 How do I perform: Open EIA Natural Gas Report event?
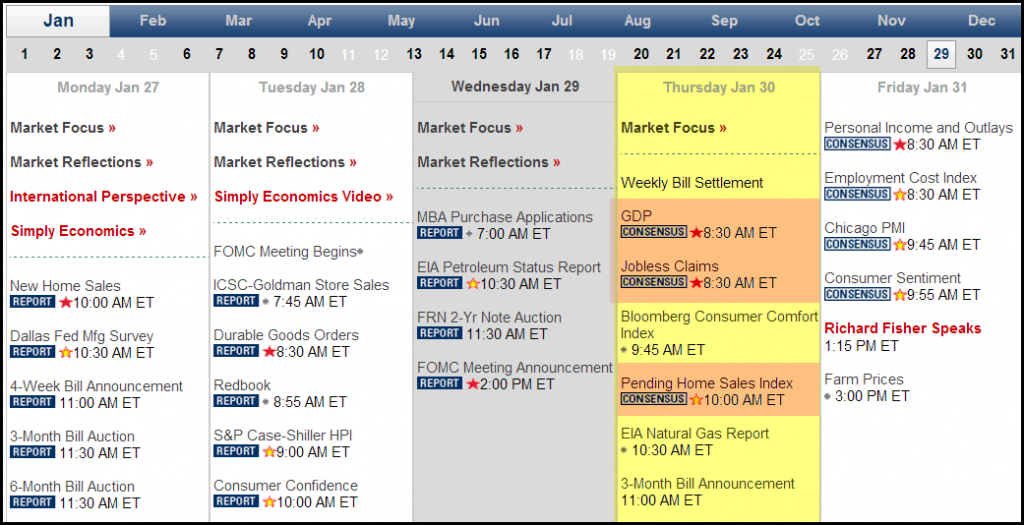tap(695, 434)
